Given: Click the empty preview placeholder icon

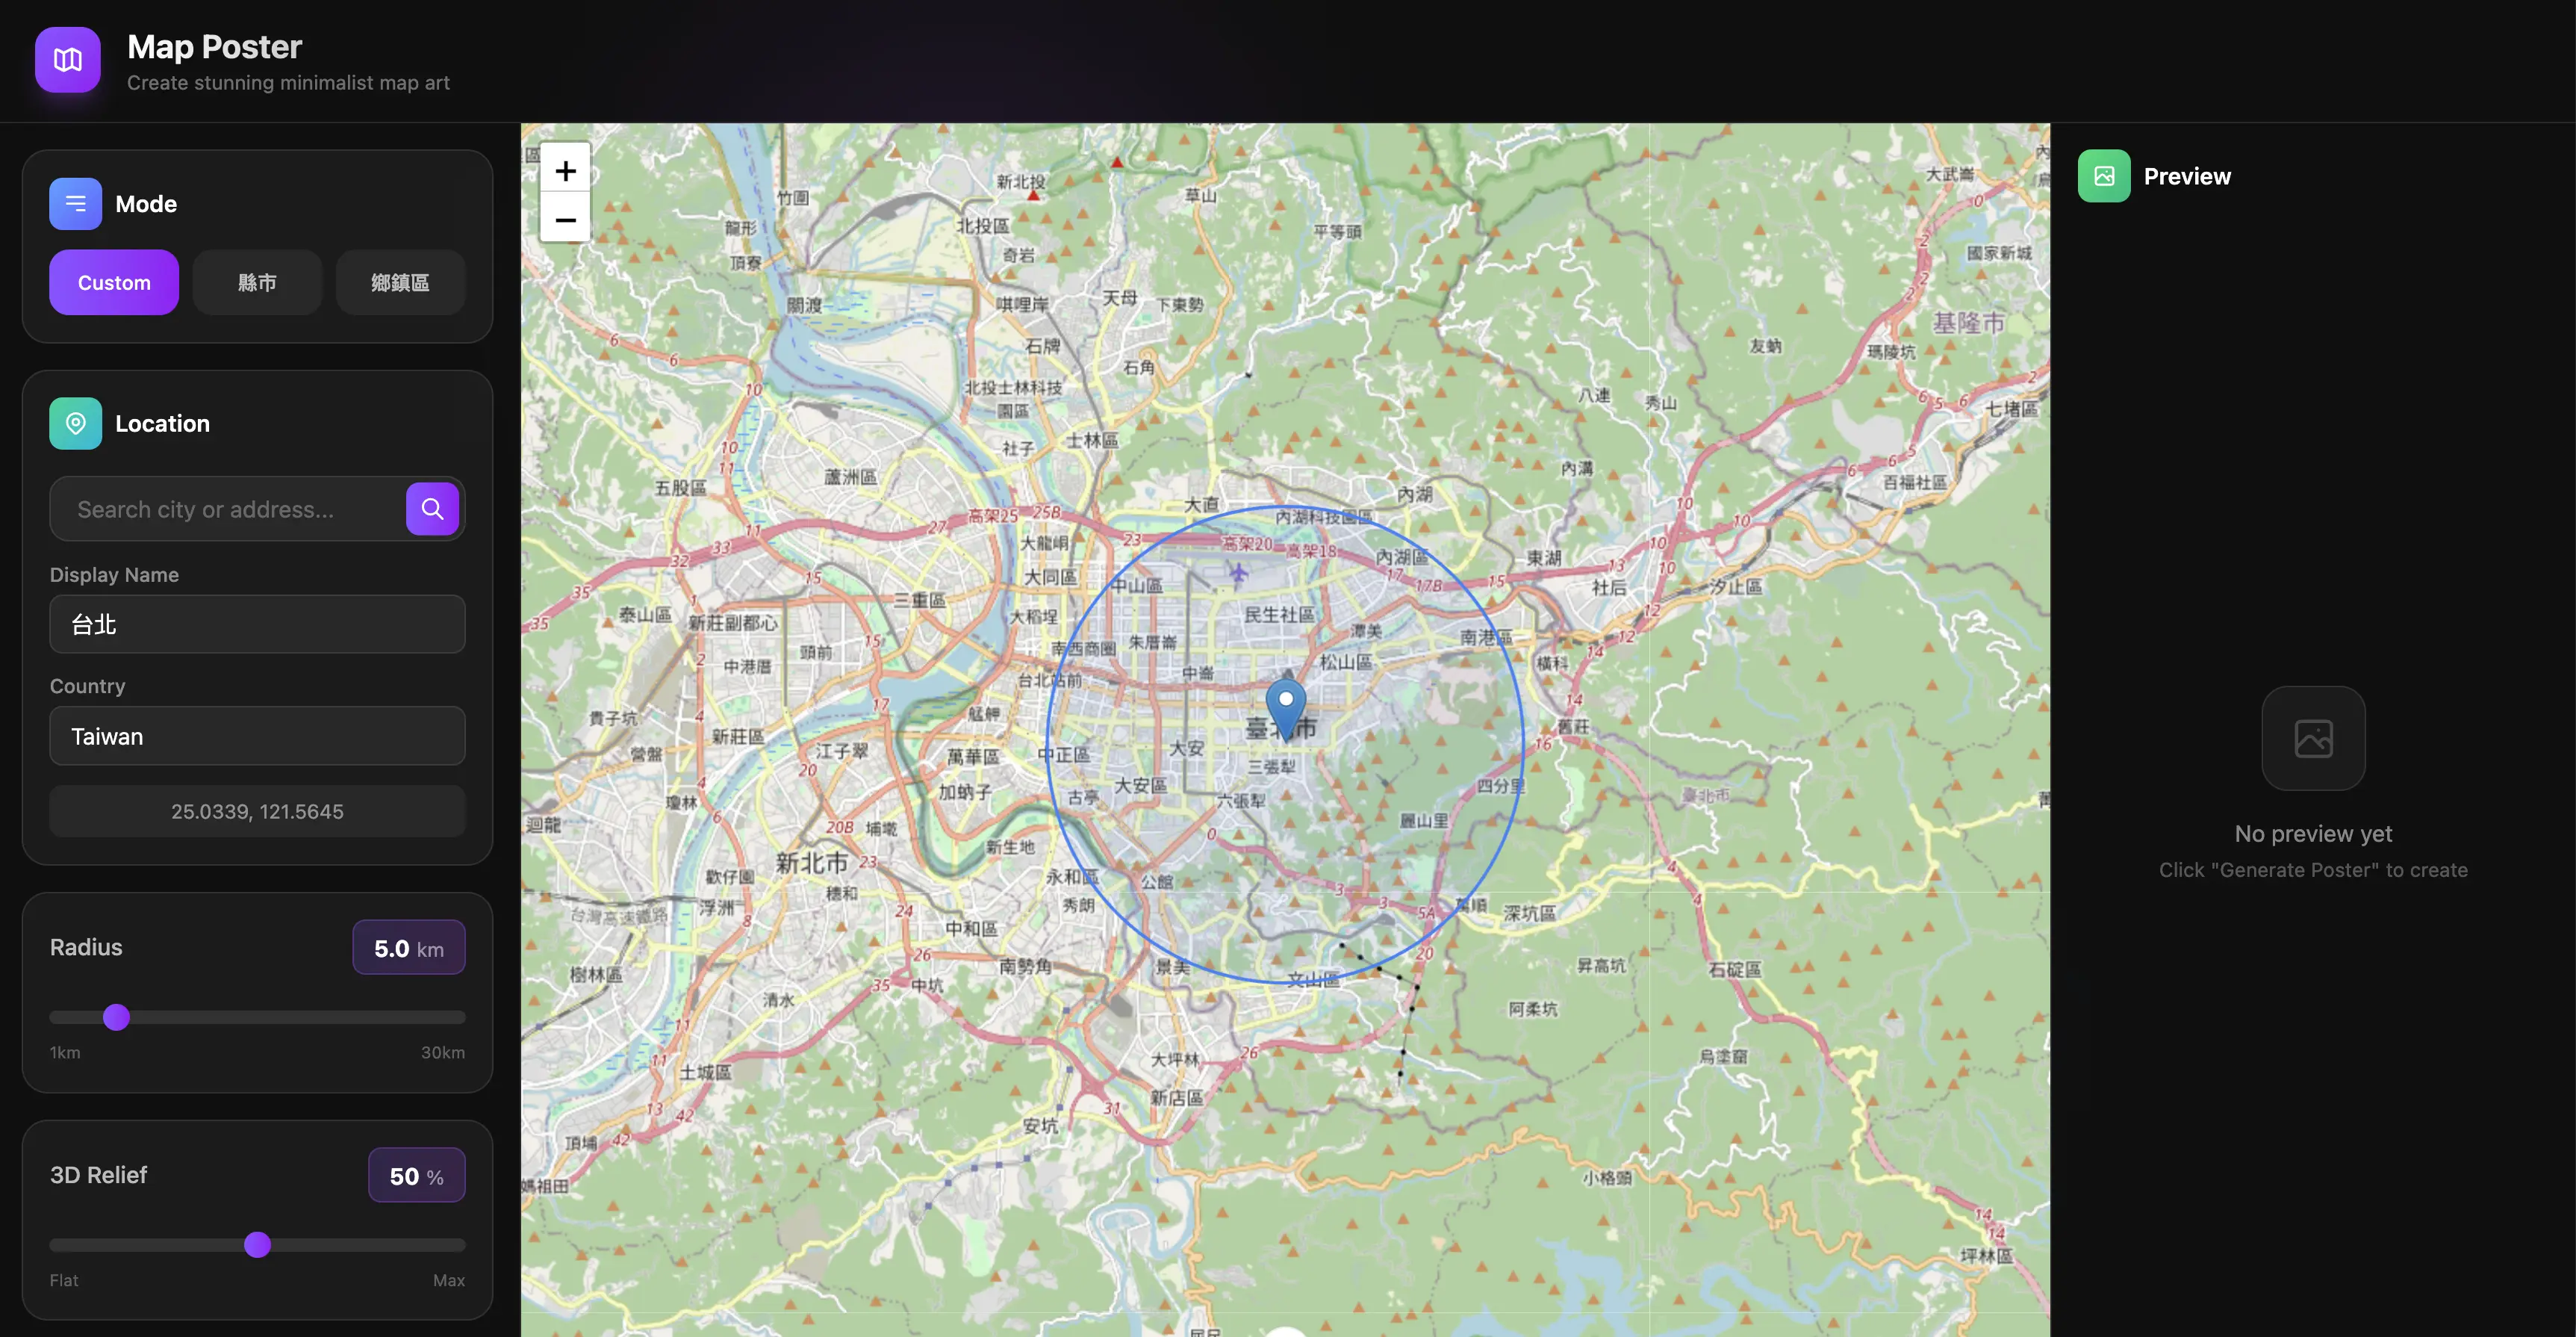Looking at the screenshot, I should coord(2313,738).
